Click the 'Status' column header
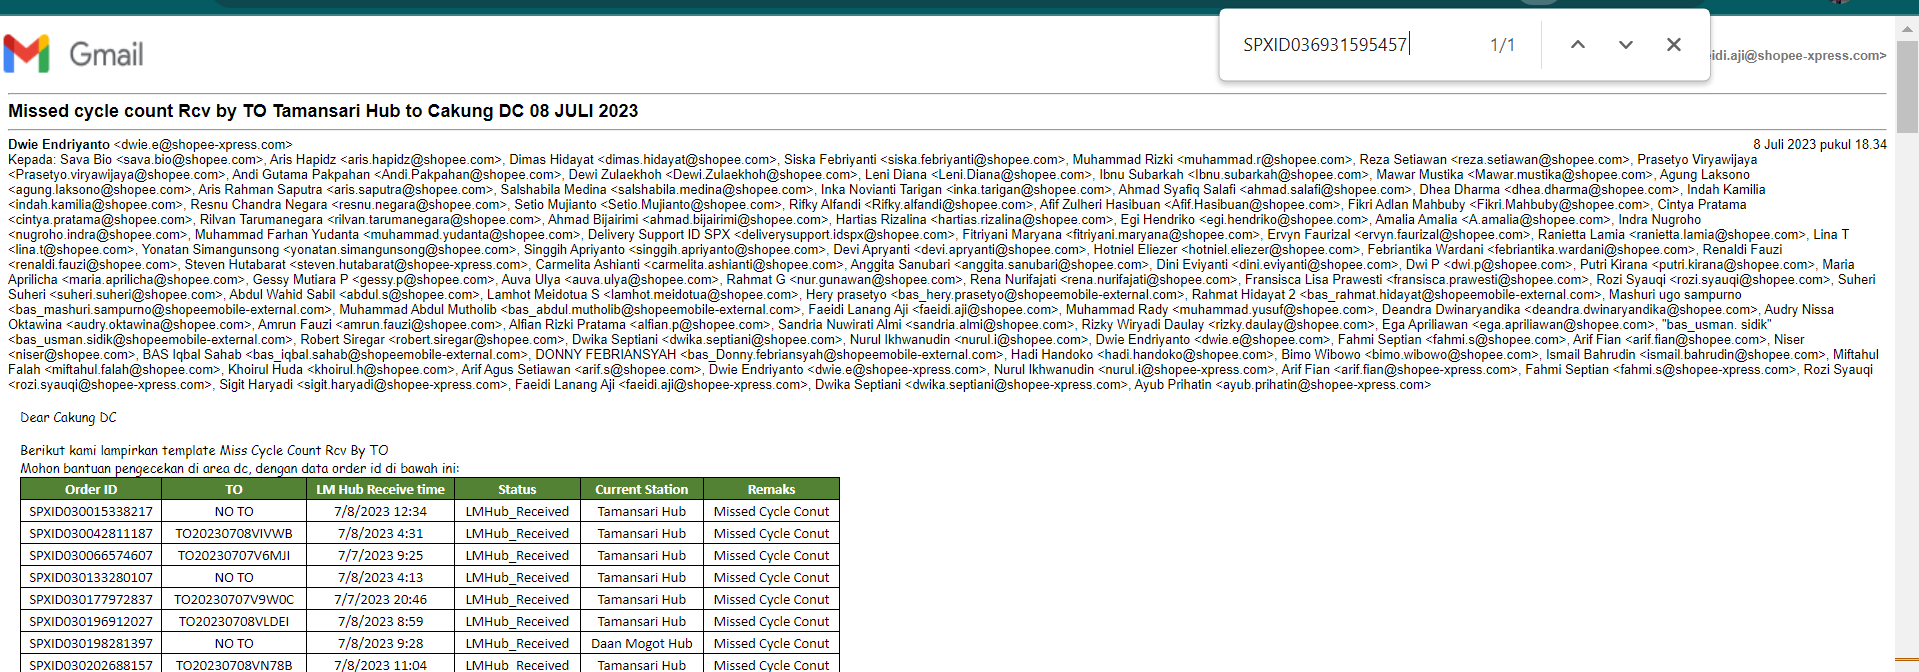 (x=517, y=490)
